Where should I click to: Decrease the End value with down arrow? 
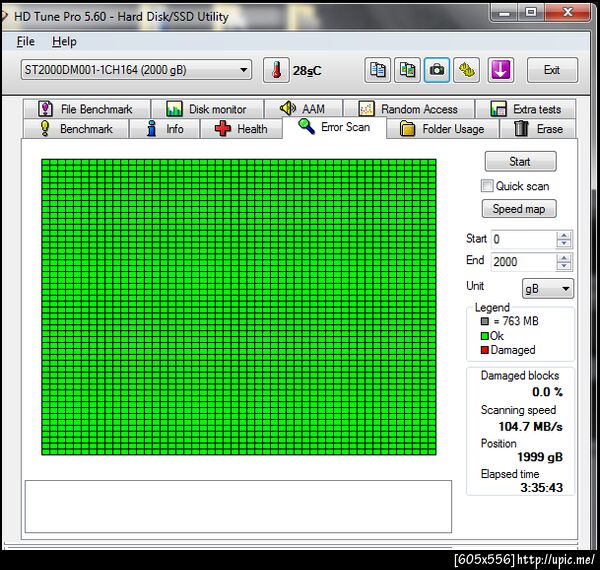point(563,266)
